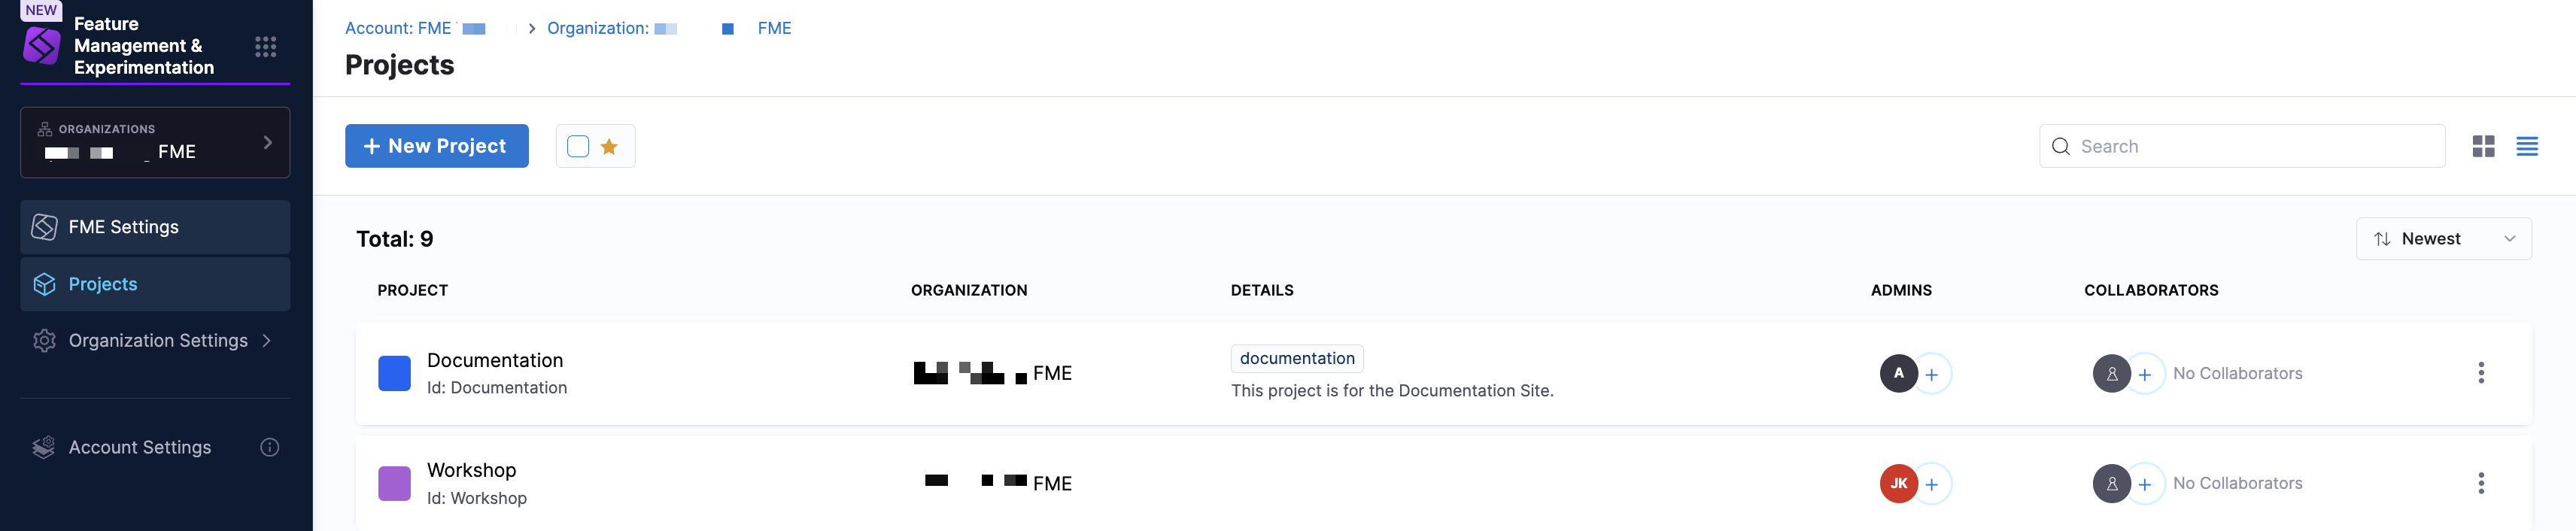The height and width of the screenshot is (531, 2576).
Task: Select Projects in the sidebar
Action: [155, 284]
